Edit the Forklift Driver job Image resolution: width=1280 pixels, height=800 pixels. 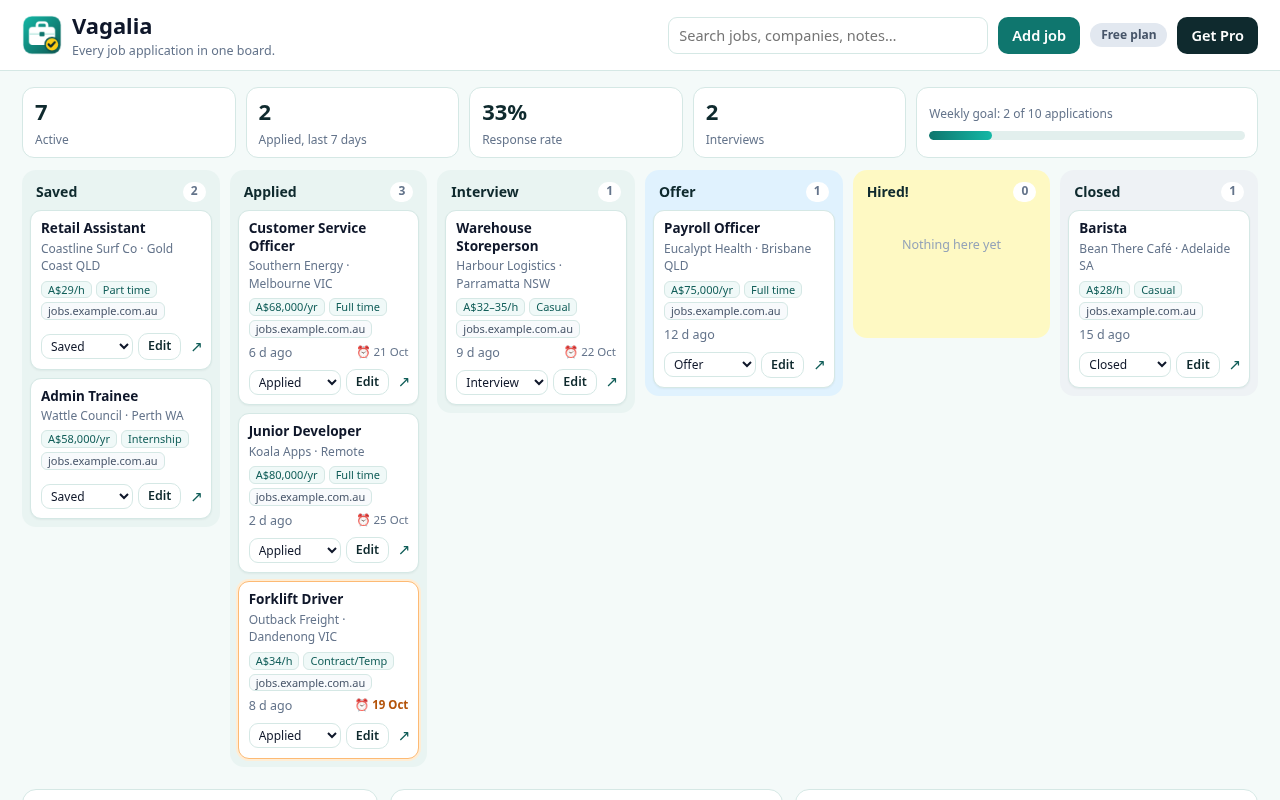[x=367, y=736]
